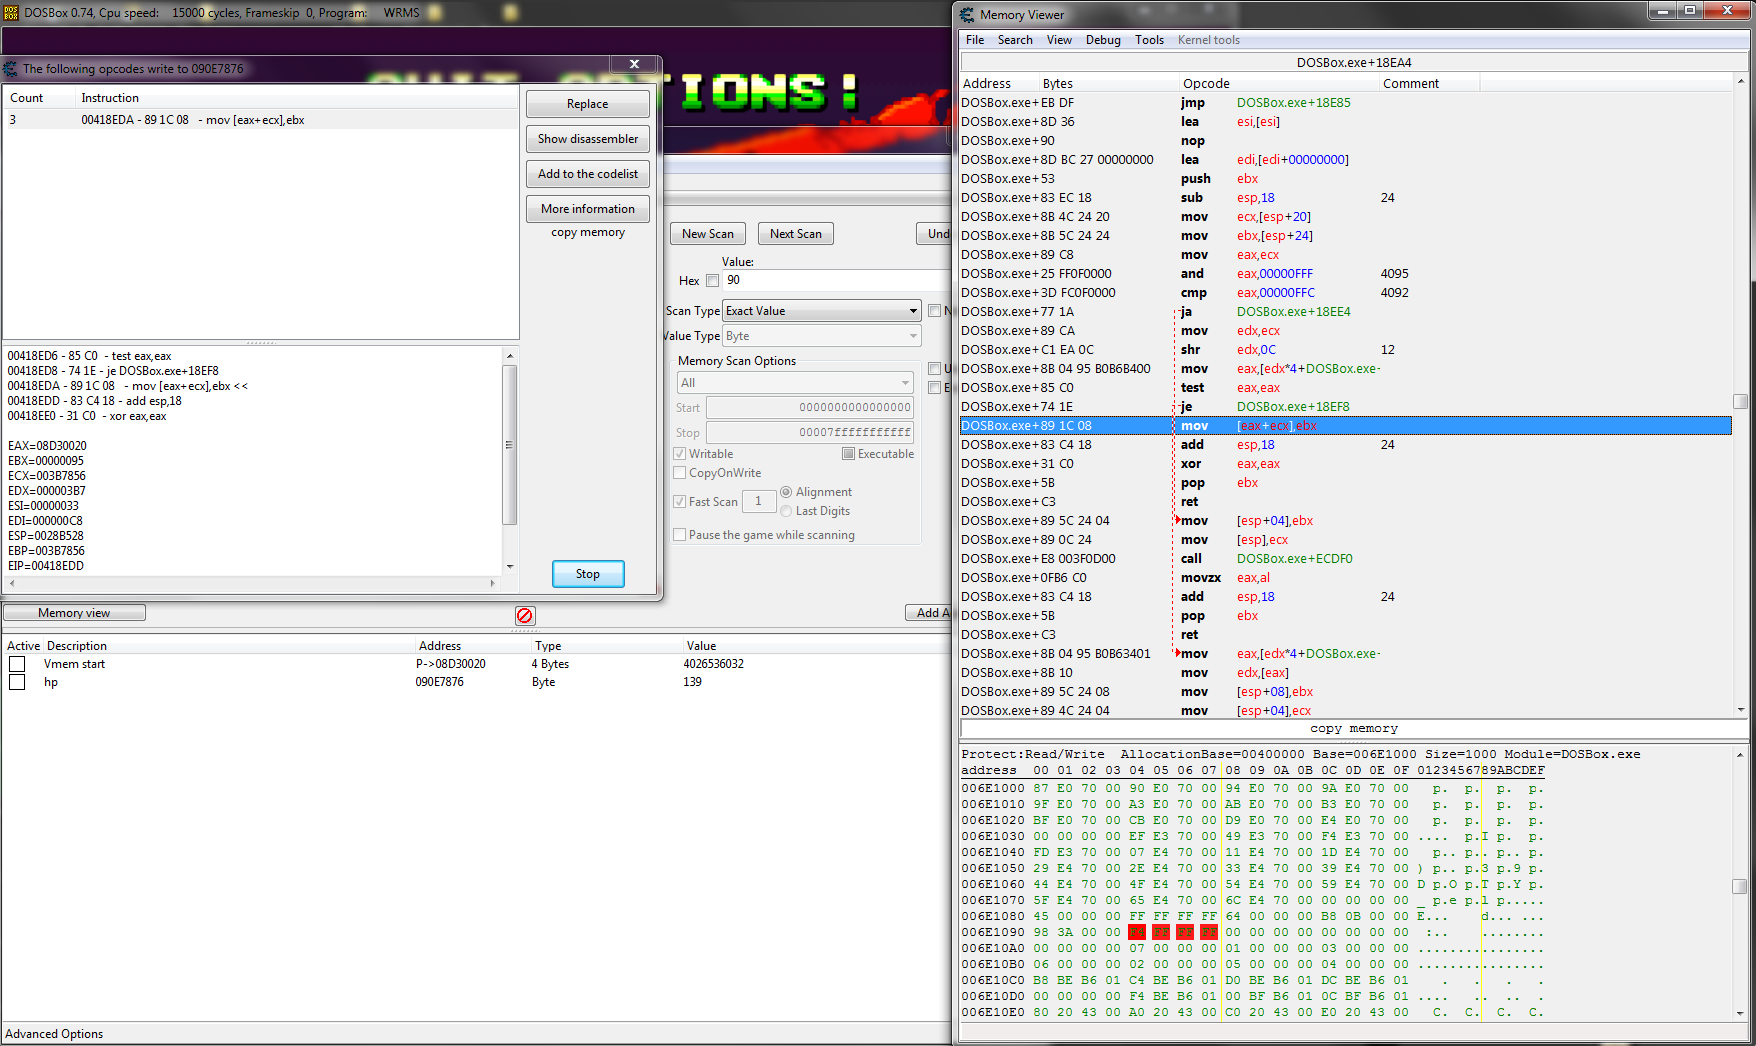Toggle the Hex checkbox

[712, 281]
